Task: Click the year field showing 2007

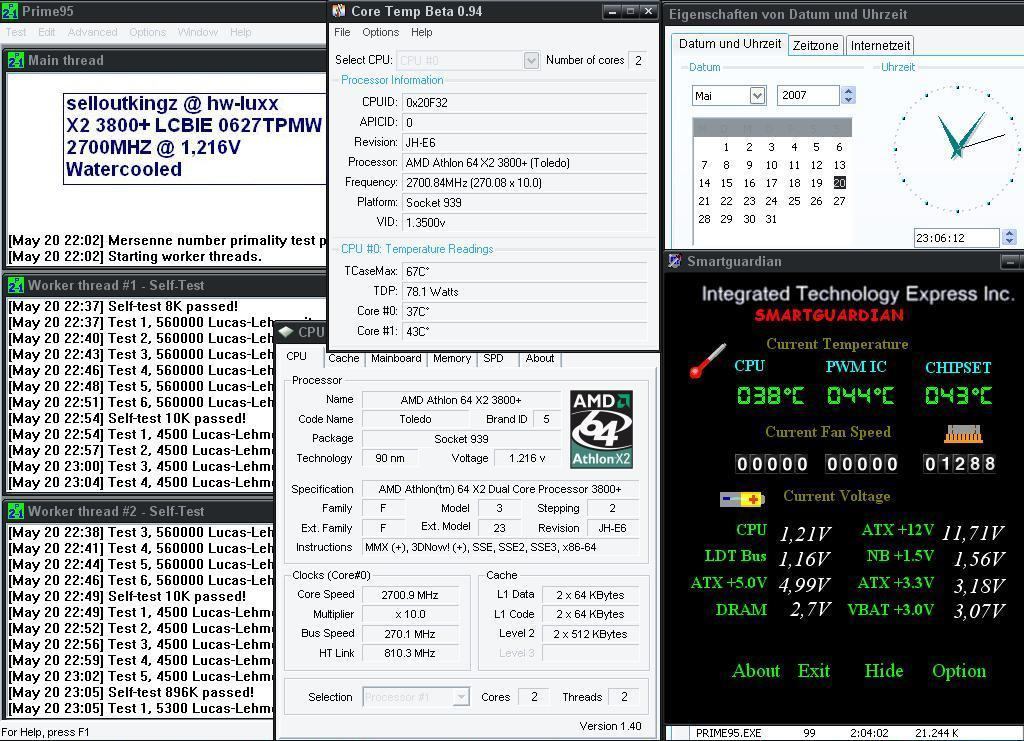Action: click(x=808, y=95)
